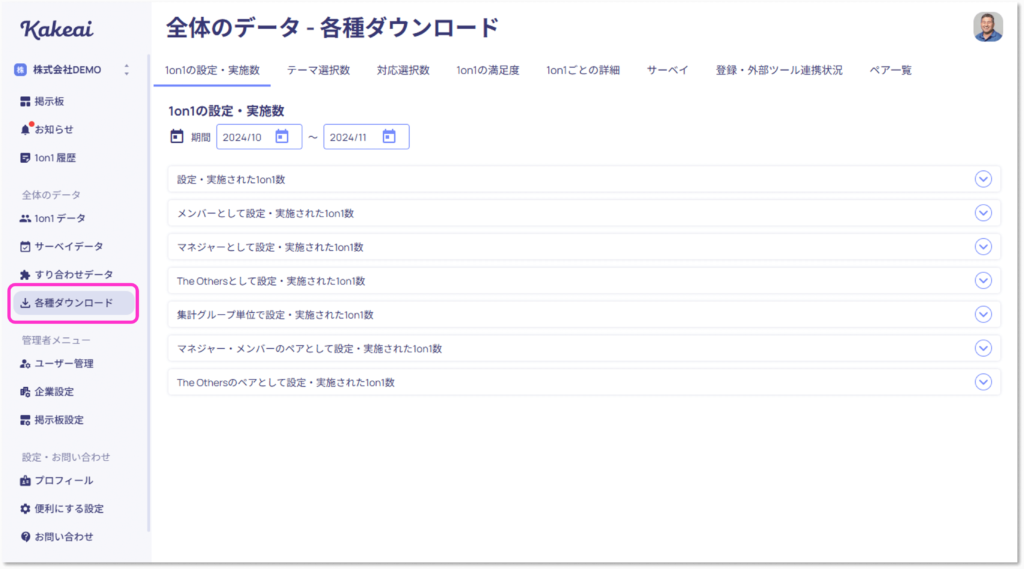Open すり合わせデータ sidebar link
This screenshot has height=569, width=1024.
(x=74, y=274)
